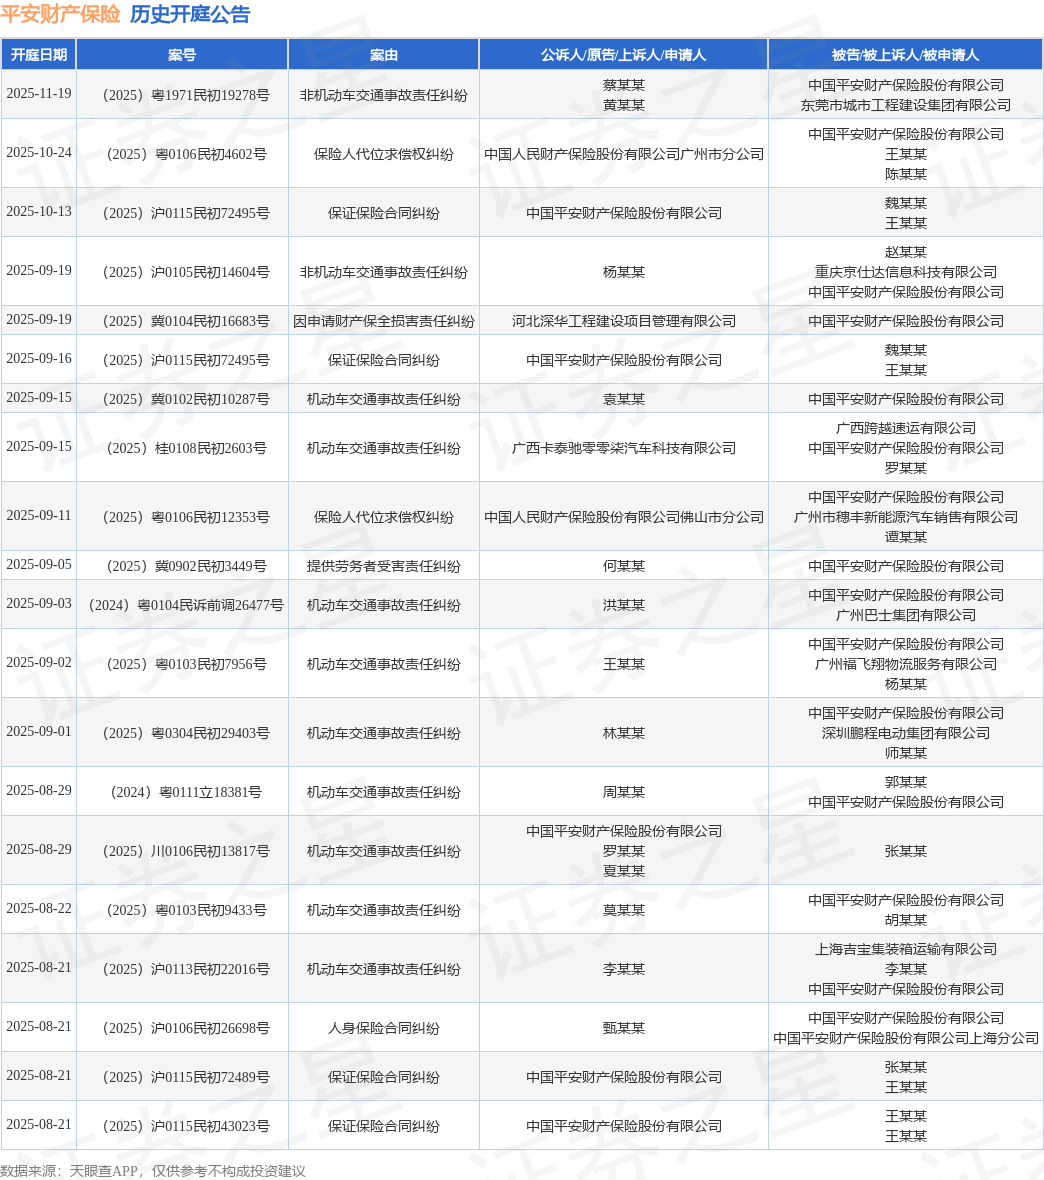
Task: Select case number (2025) 粤0106民初4602号
Action: pos(182,154)
